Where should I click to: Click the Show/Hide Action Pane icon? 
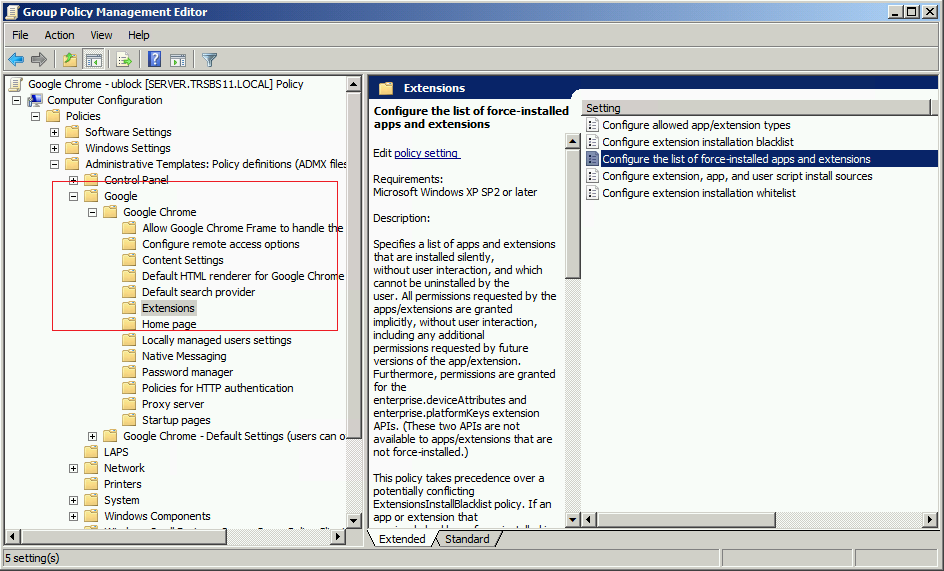point(178,60)
